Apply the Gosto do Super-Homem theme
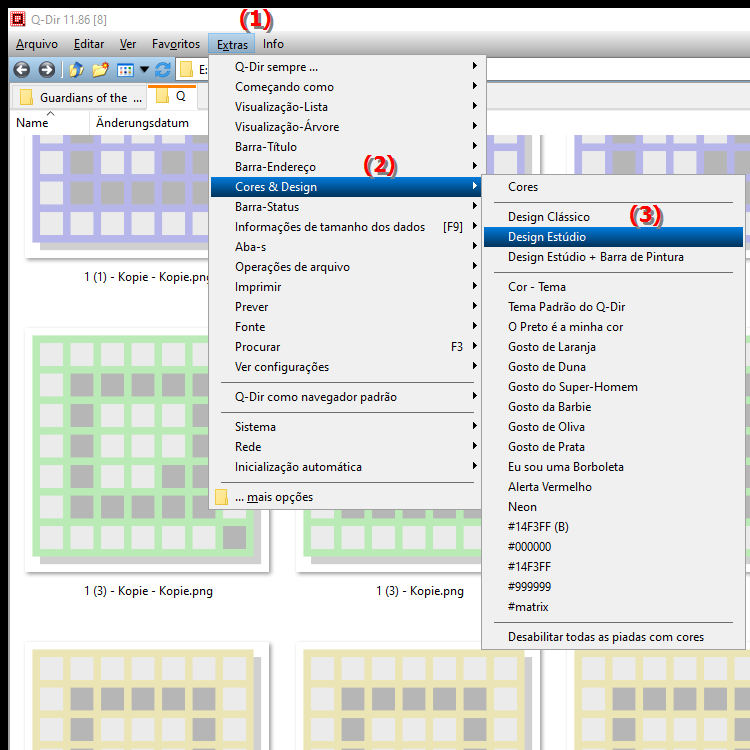This screenshot has width=750, height=750. pyautogui.click(x=613, y=387)
